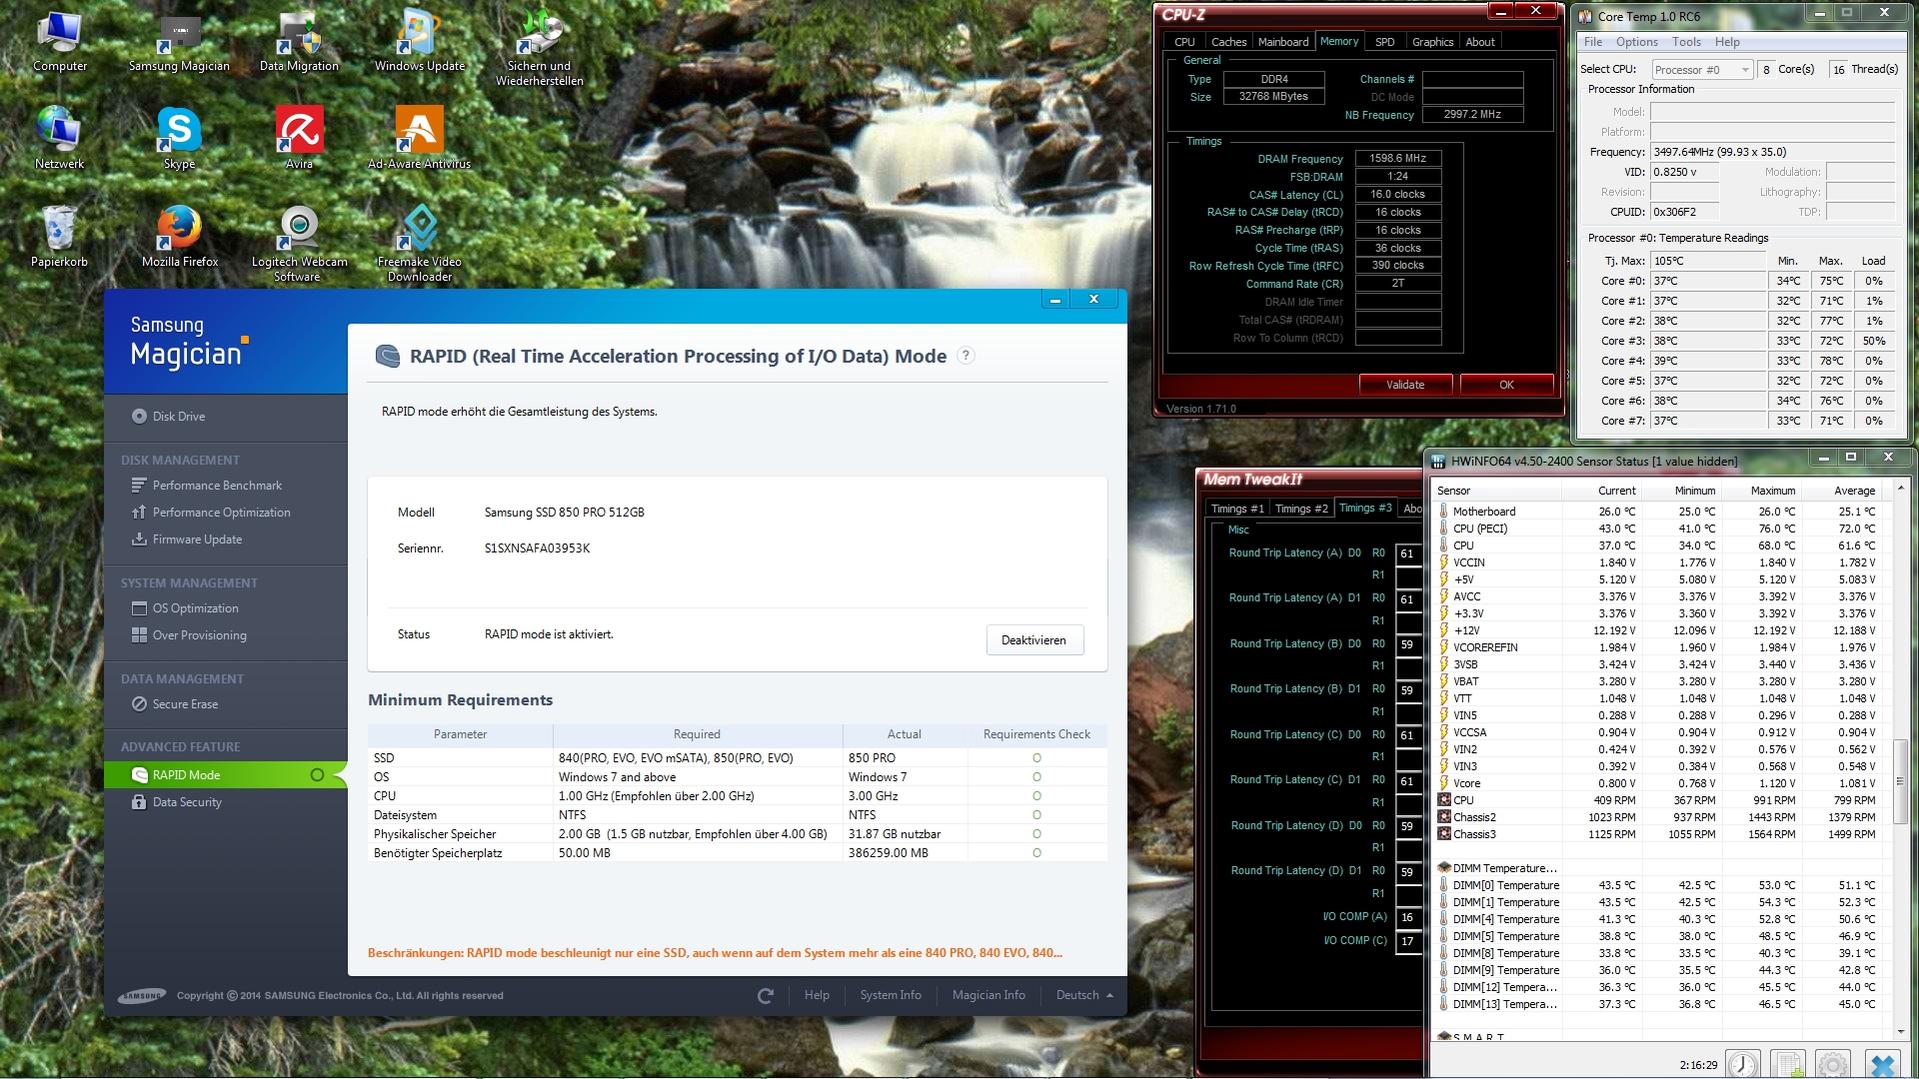The width and height of the screenshot is (1919, 1079).
Task: Click the help question mark beside RAPID title
Action: tap(966, 356)
